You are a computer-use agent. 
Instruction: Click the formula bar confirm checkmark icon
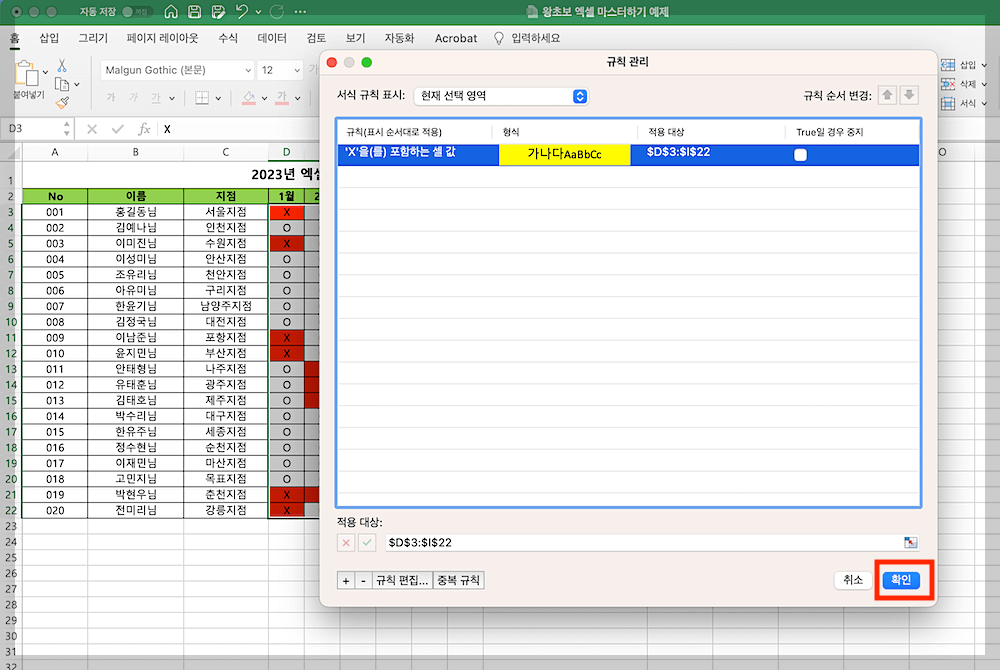point(117,129)
